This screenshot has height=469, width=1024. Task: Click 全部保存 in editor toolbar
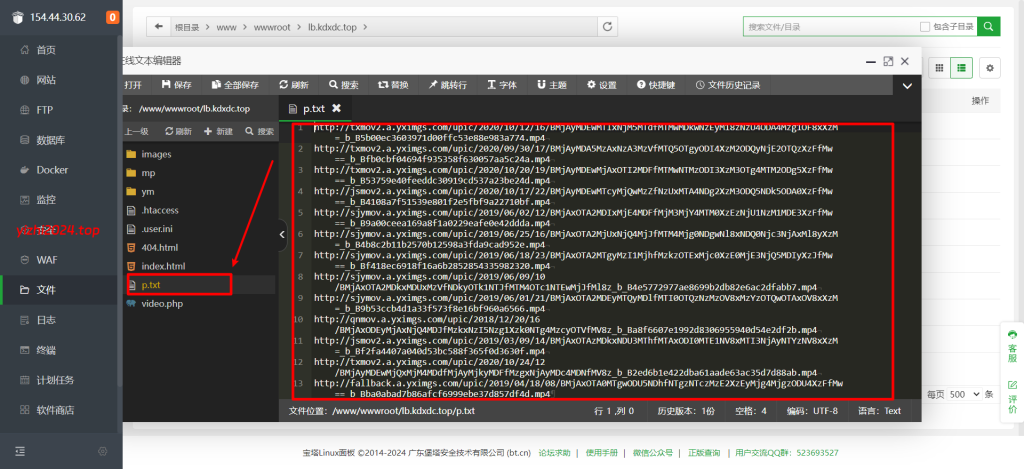(235, 85)
